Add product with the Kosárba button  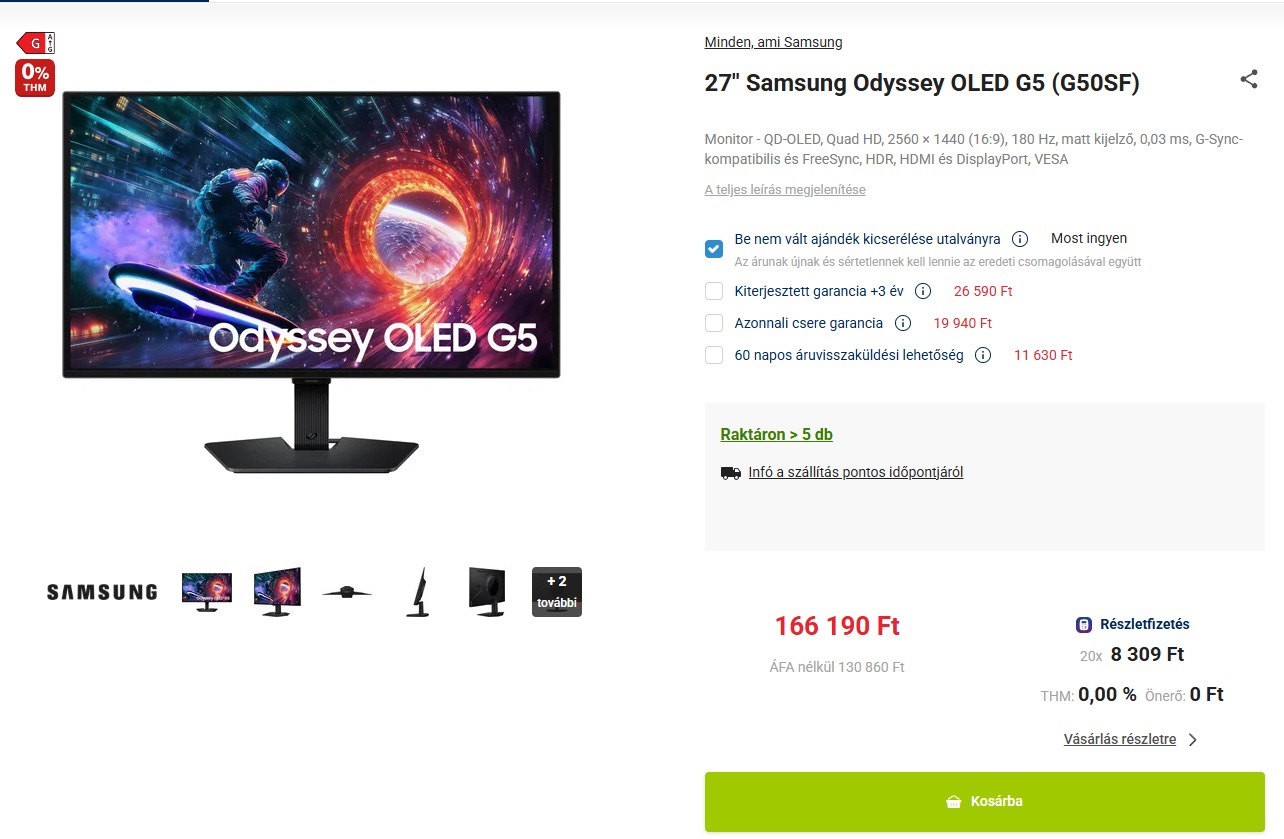pyautogui.click(x=985, y=802)
